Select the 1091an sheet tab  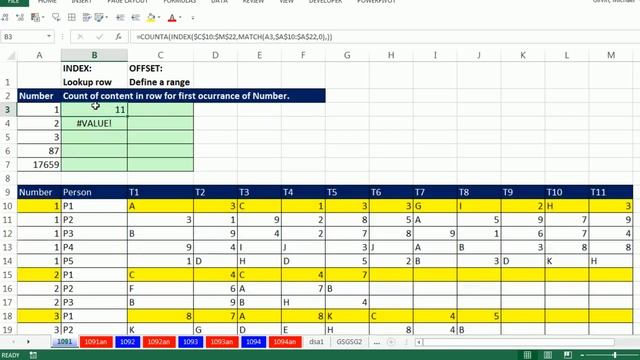click(x=96, y=342)
